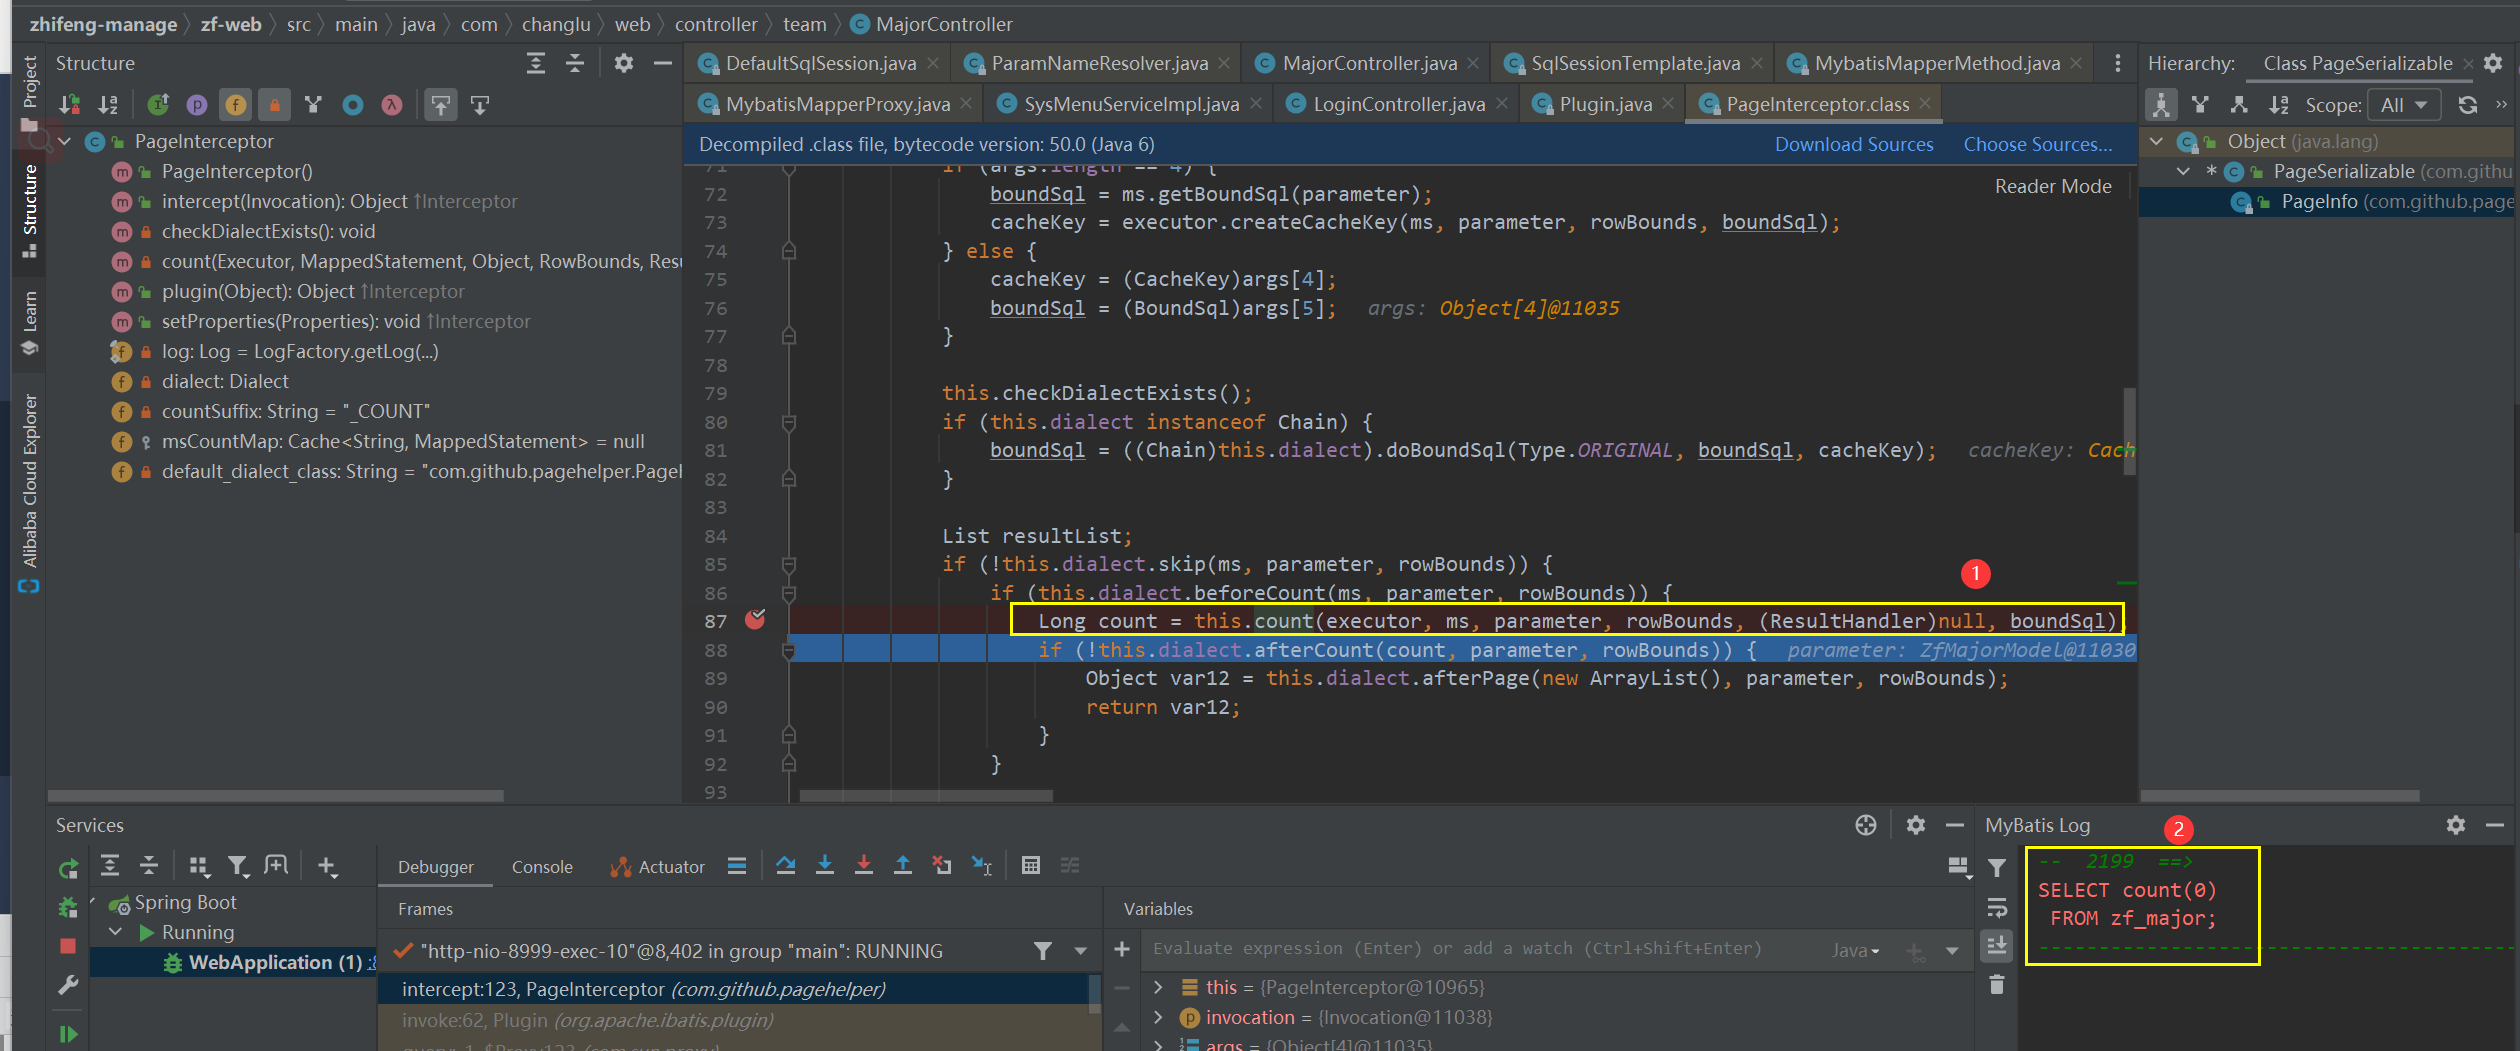Click Autoscroll from Source icon in Structure

click(480, 104)
